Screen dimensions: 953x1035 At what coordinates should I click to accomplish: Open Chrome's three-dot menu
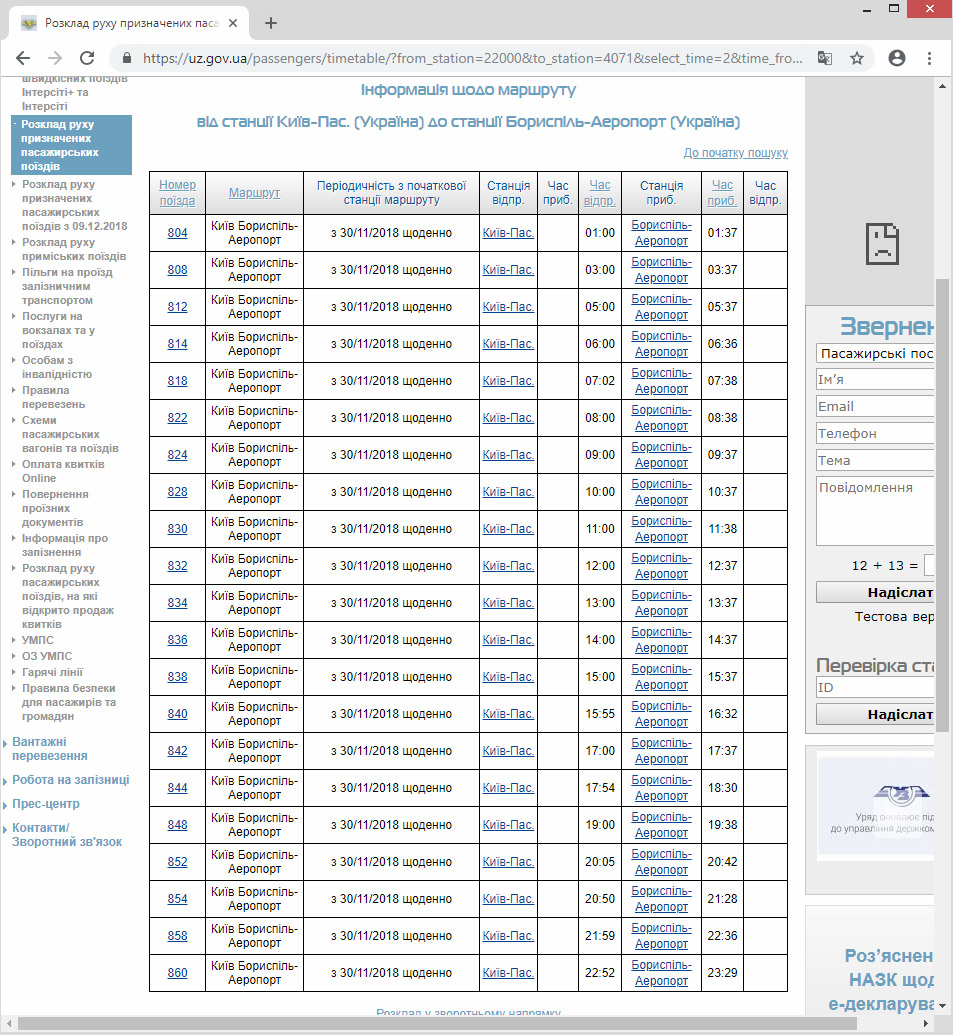[929, 58]
